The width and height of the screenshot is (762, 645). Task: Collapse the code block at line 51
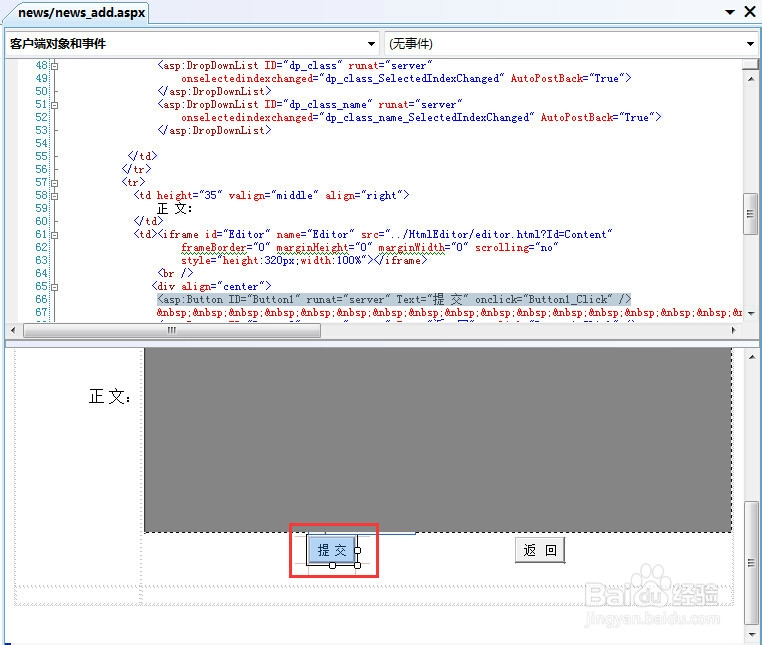tap(54, 105)
